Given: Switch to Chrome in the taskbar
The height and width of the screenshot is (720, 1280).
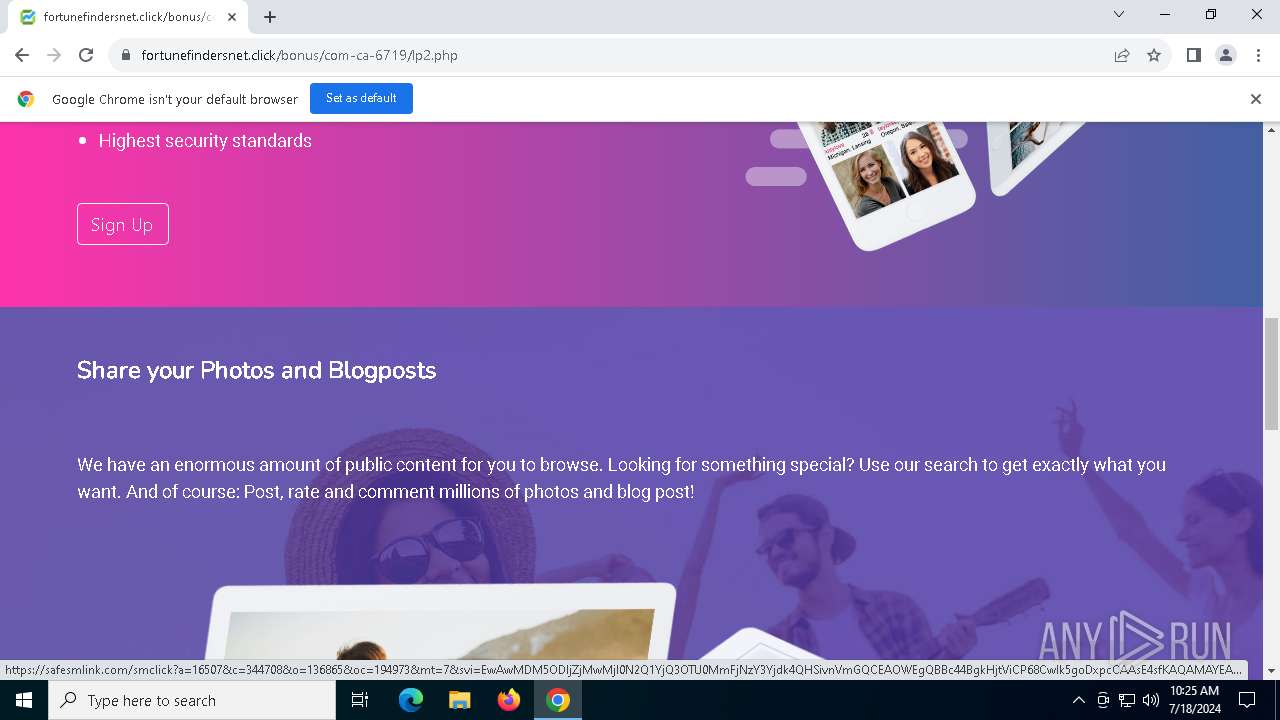Looking at the screenshot, I should click(x=558, y=700).
